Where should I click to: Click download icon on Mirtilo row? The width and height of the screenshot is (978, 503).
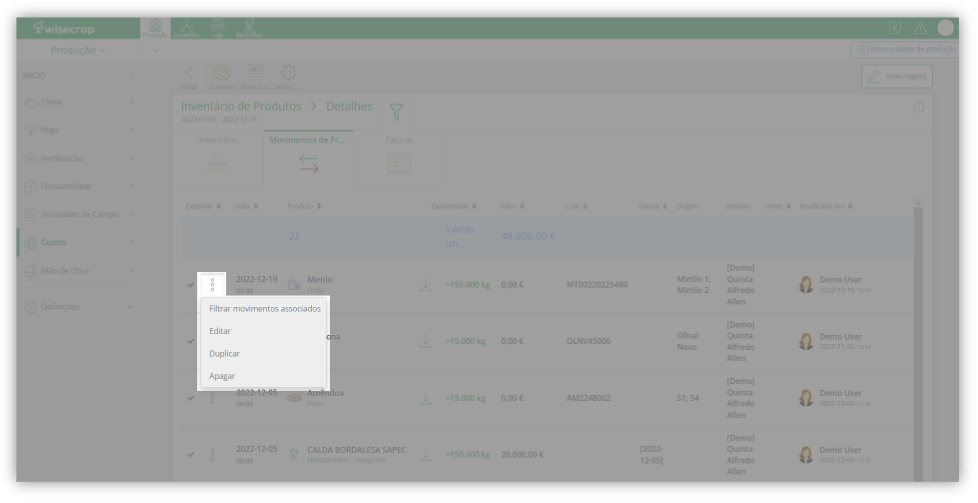(x=425, y=285)
